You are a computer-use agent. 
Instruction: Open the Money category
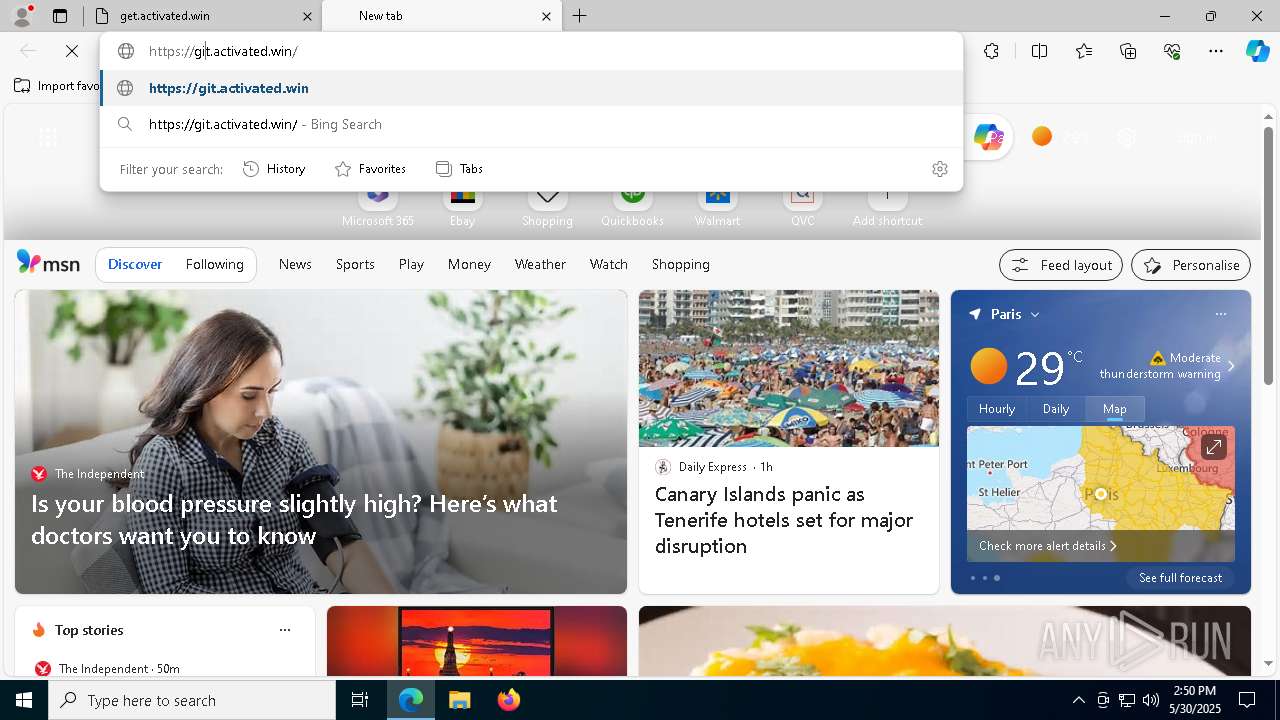(x=469, y=264)
